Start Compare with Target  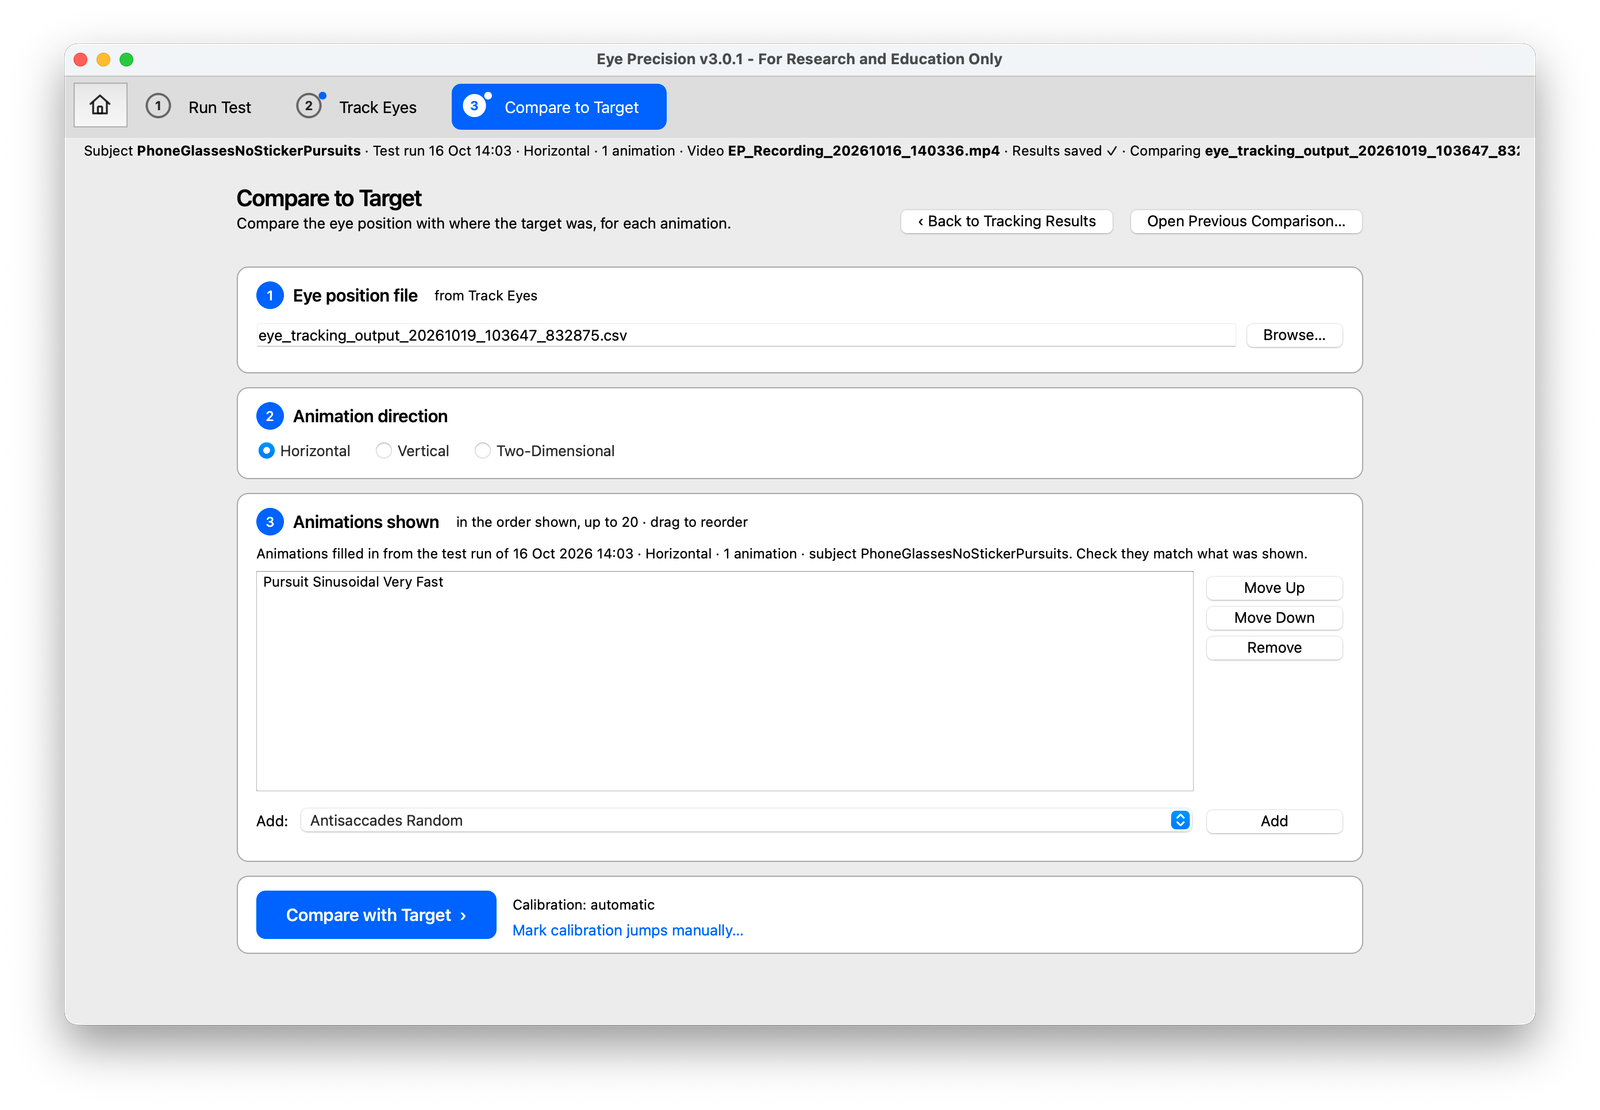click(376, 915)
